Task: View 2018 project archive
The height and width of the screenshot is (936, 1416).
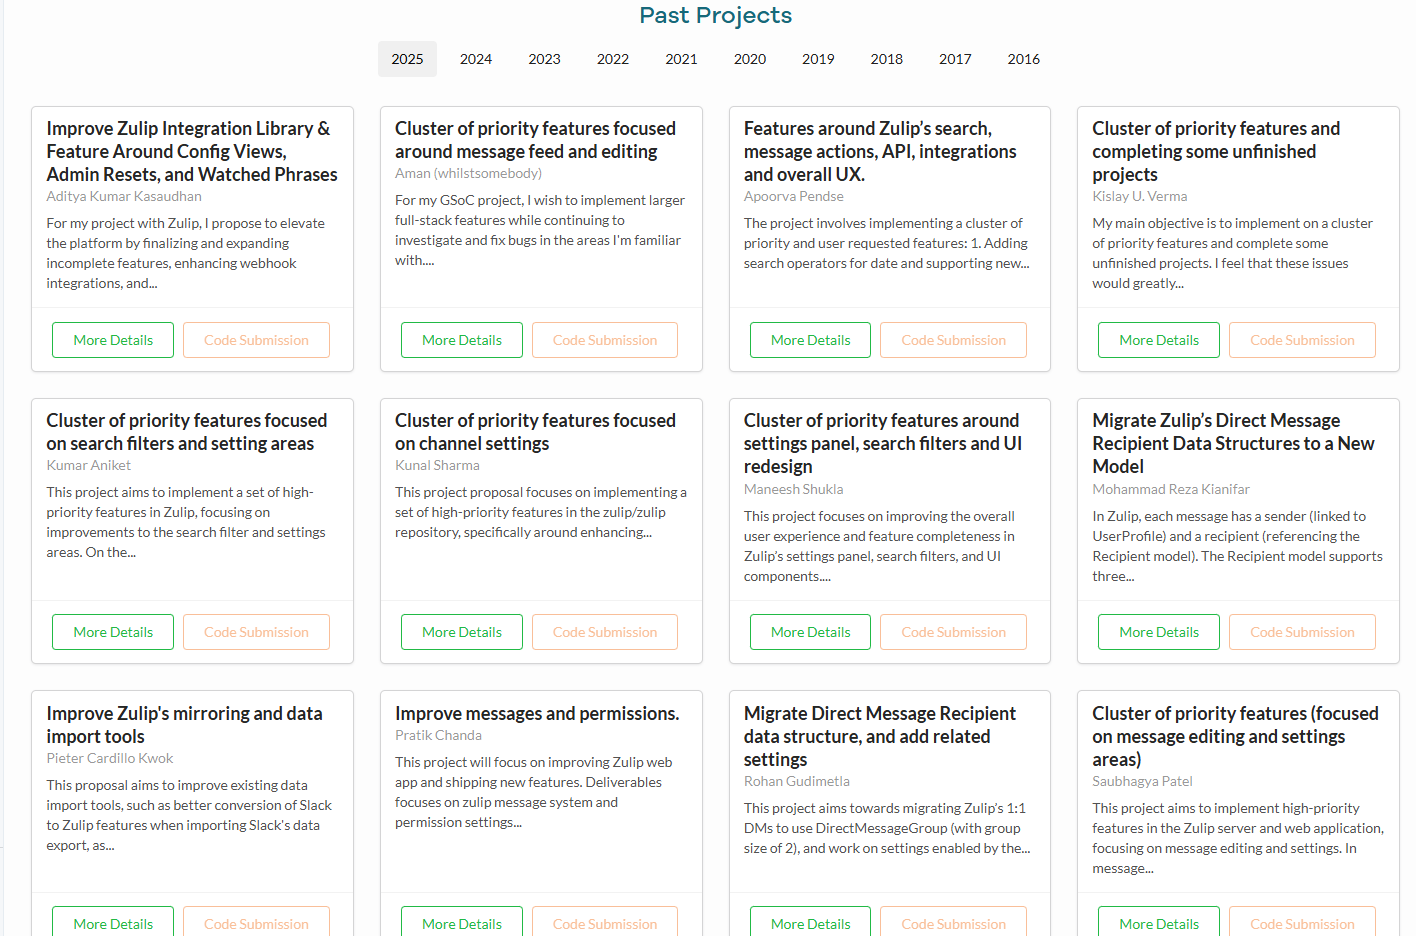Action: coord(886,59)
